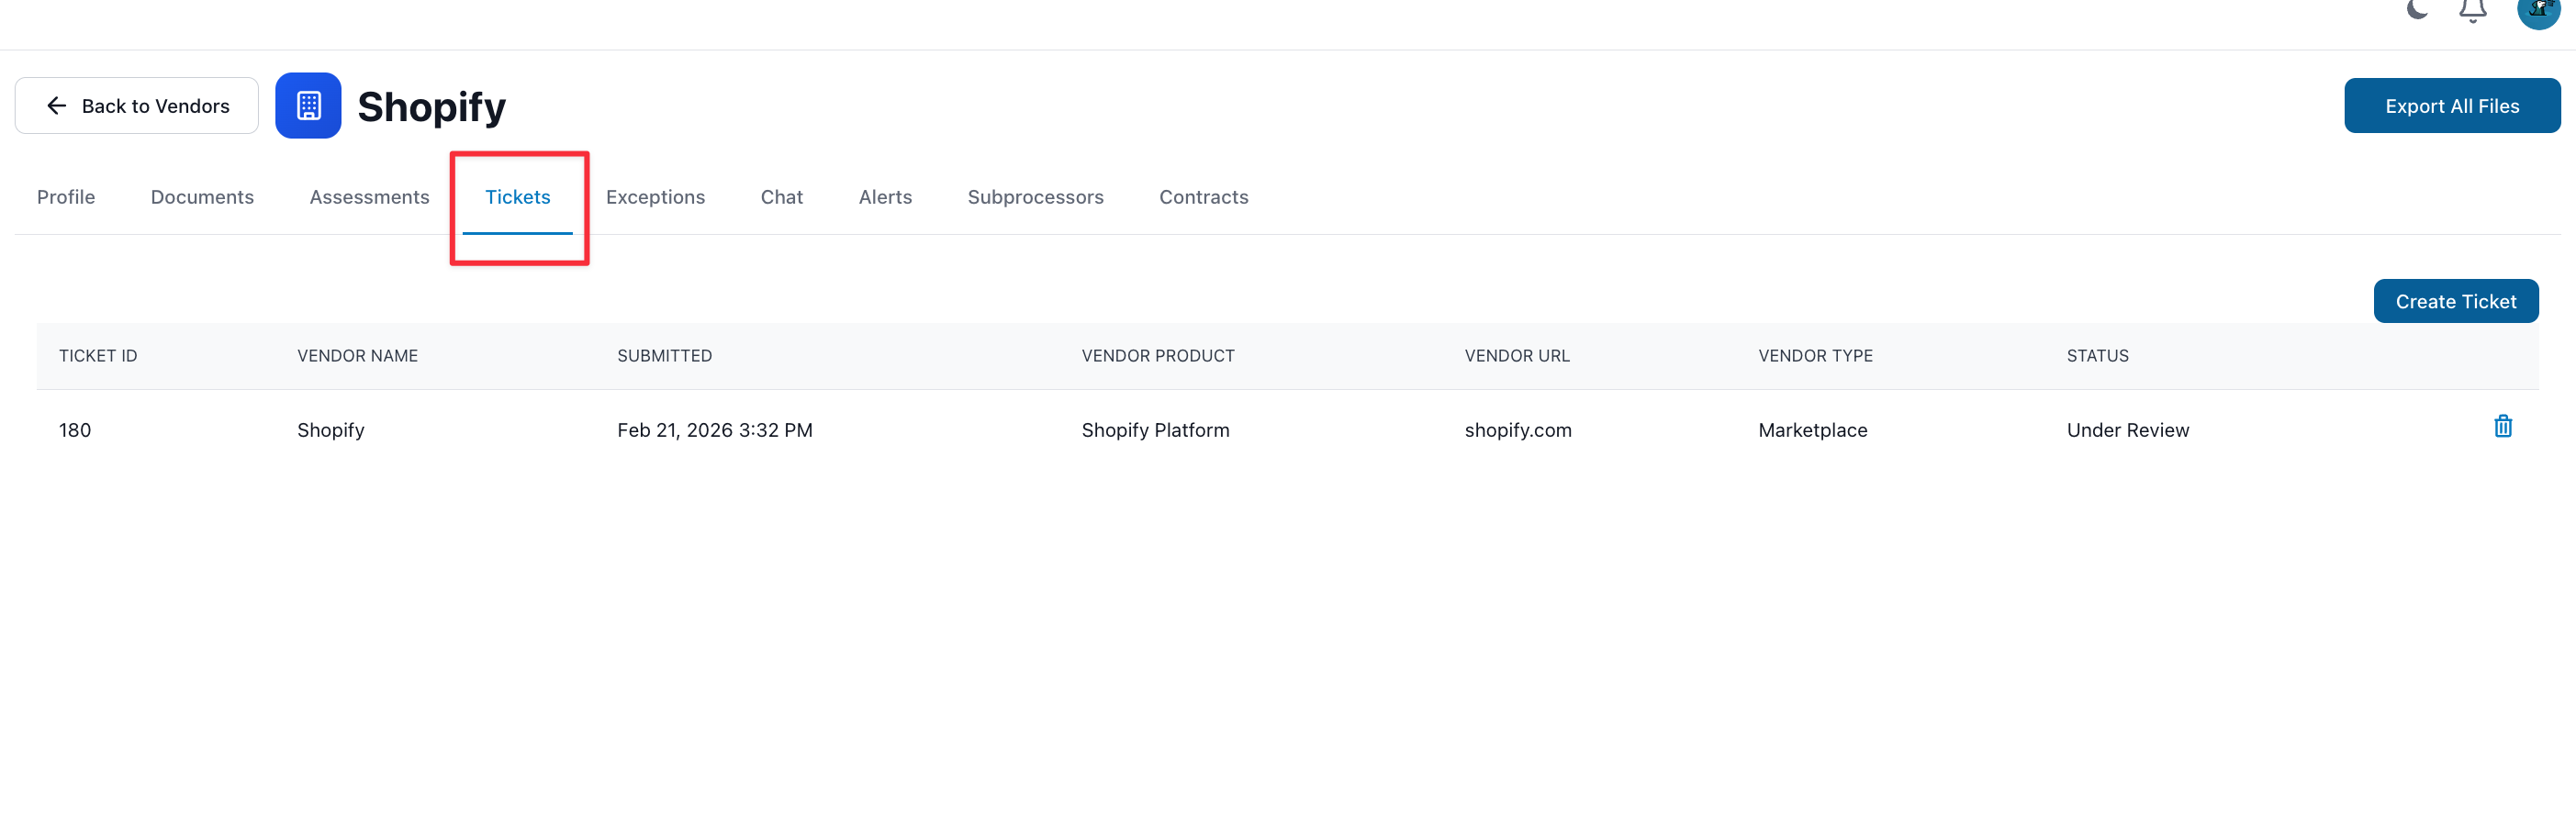This screenshot has width=2576, height=835.
Task: Delete ticket 180 with trash icon
Action: coord(2503,427)
